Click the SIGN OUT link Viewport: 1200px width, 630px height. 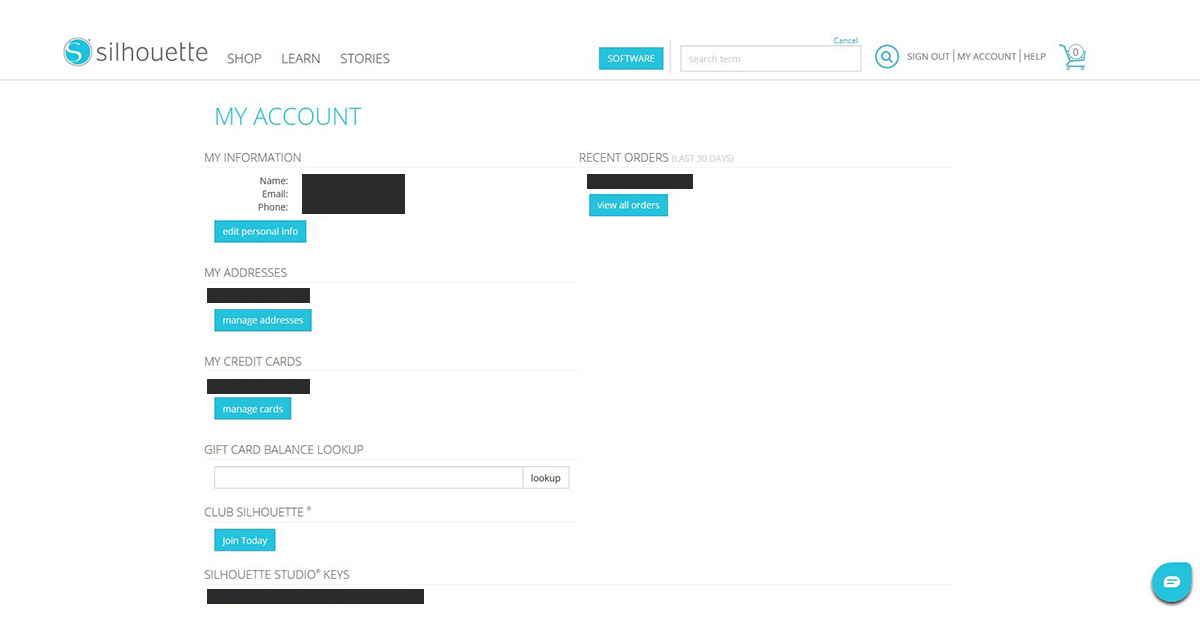[x=928, y=57]
